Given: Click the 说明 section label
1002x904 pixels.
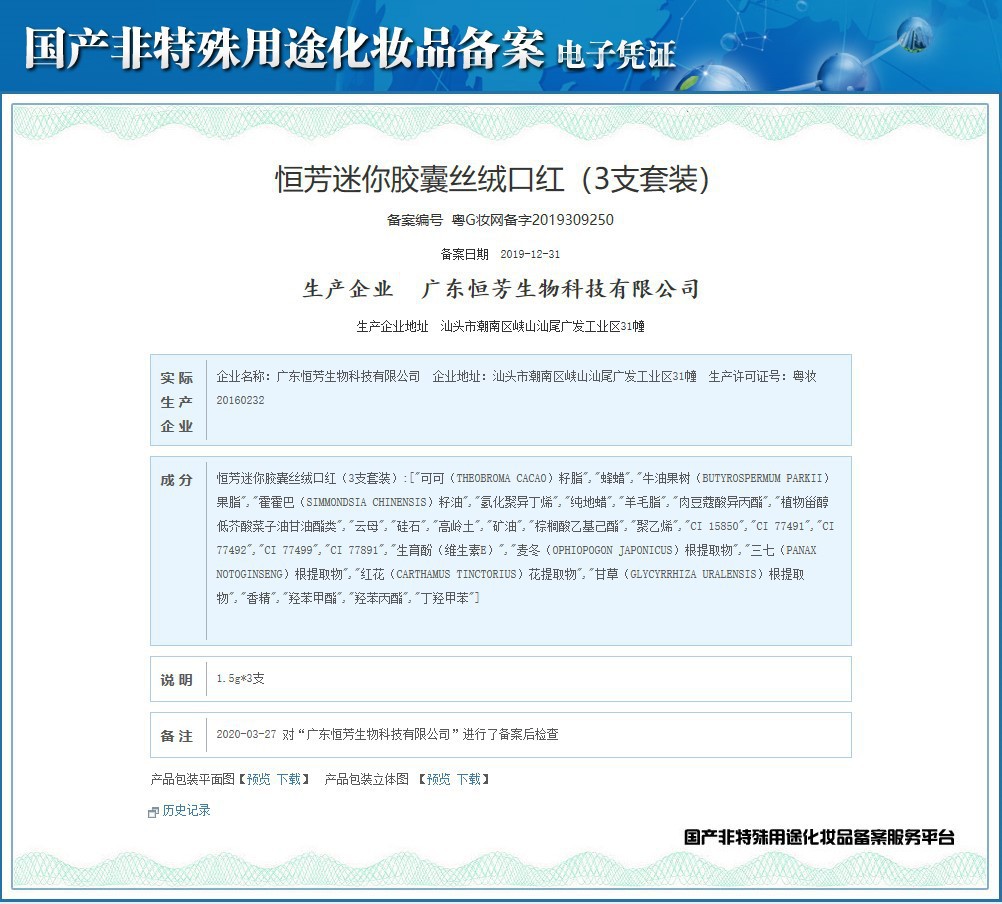Looking at the screenshot, I should click(x=176, y=680).
